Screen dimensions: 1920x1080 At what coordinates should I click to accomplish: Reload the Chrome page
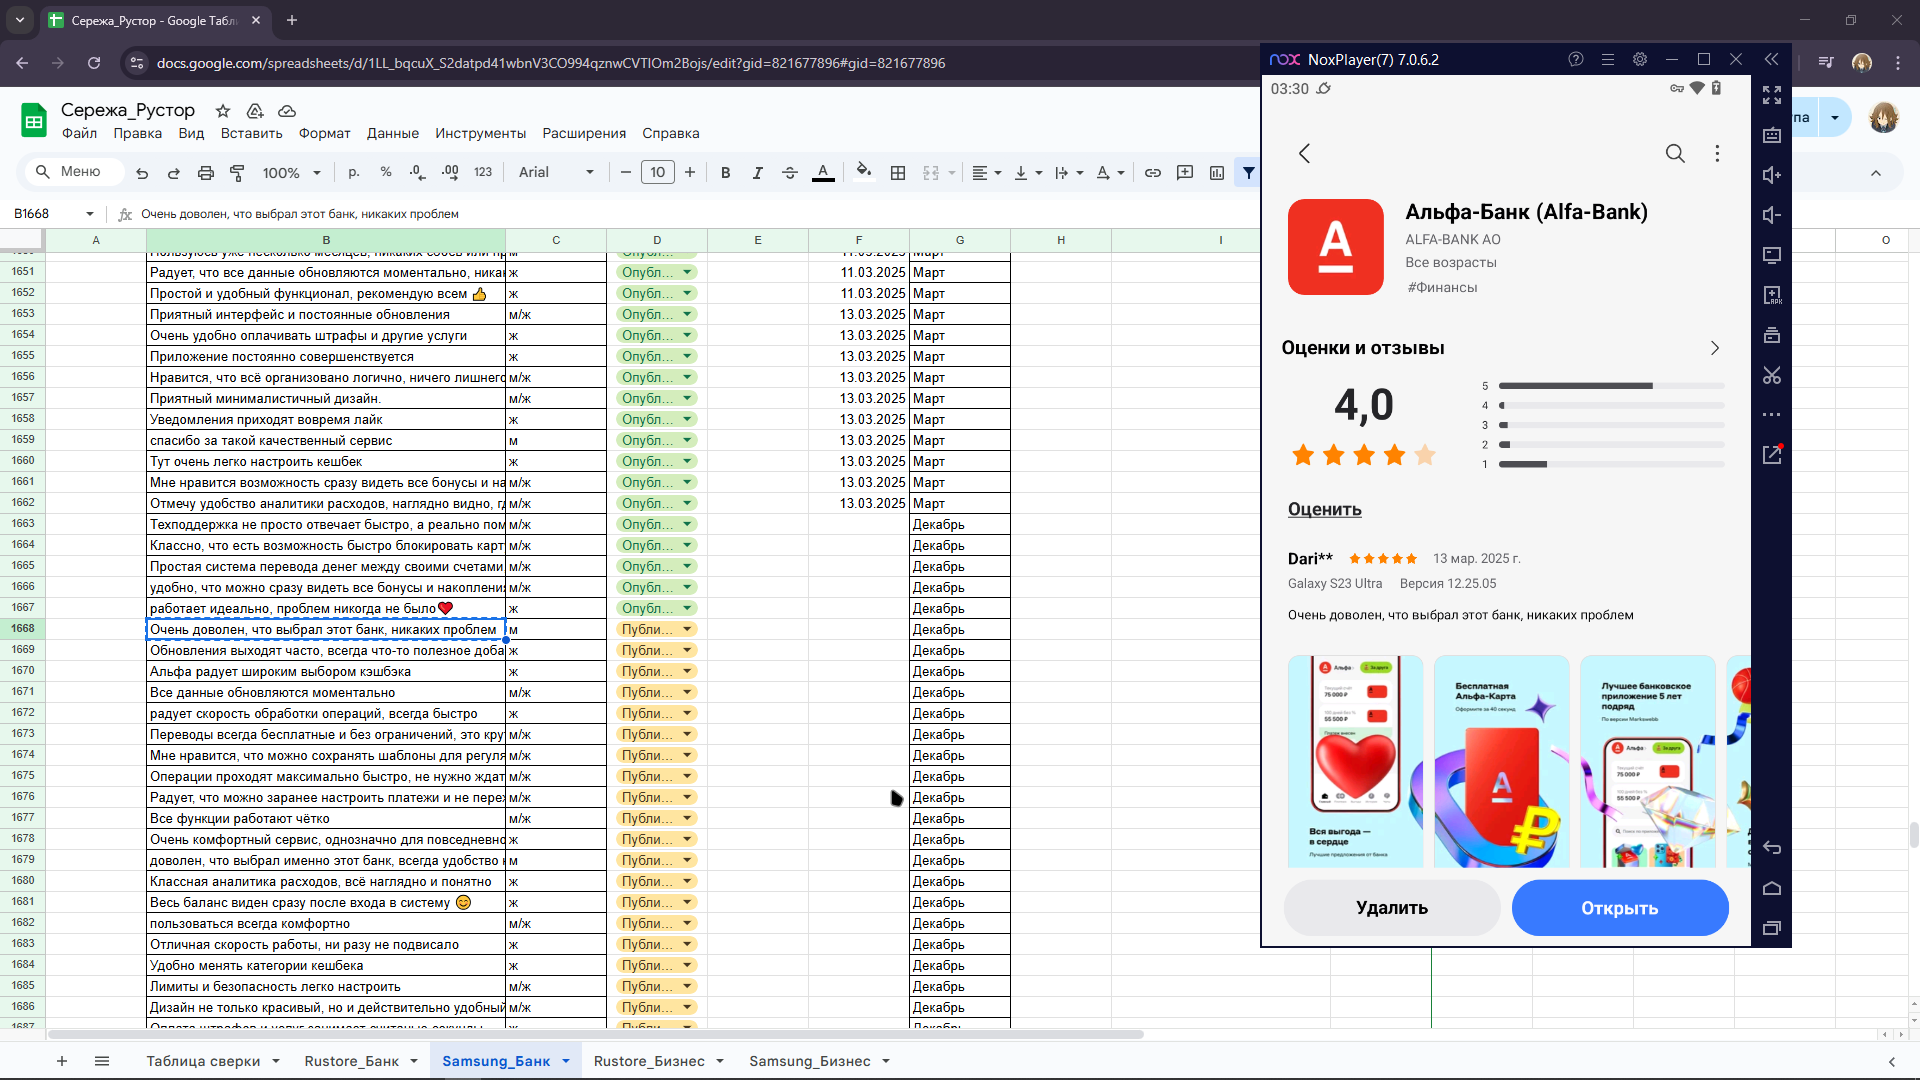point(94,63)
